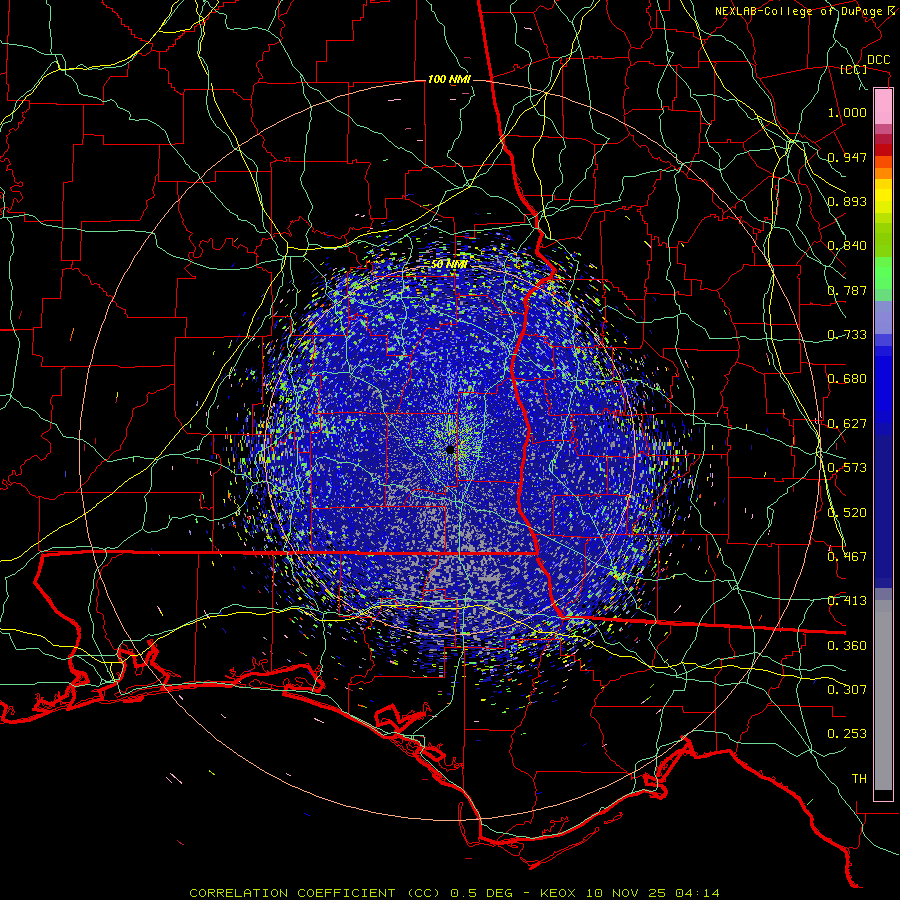900x900 pixels.
Task: Click the 0.467 legend value
Action: point(847,557)
